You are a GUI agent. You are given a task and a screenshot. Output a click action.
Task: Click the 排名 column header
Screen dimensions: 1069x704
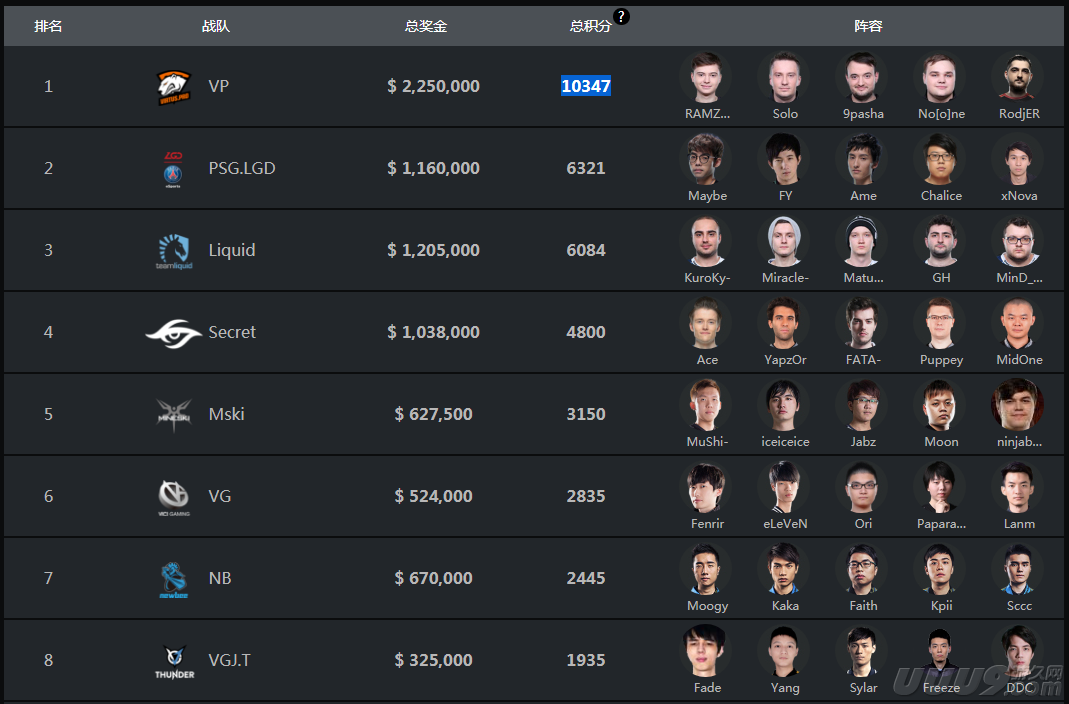pos(48,26)
